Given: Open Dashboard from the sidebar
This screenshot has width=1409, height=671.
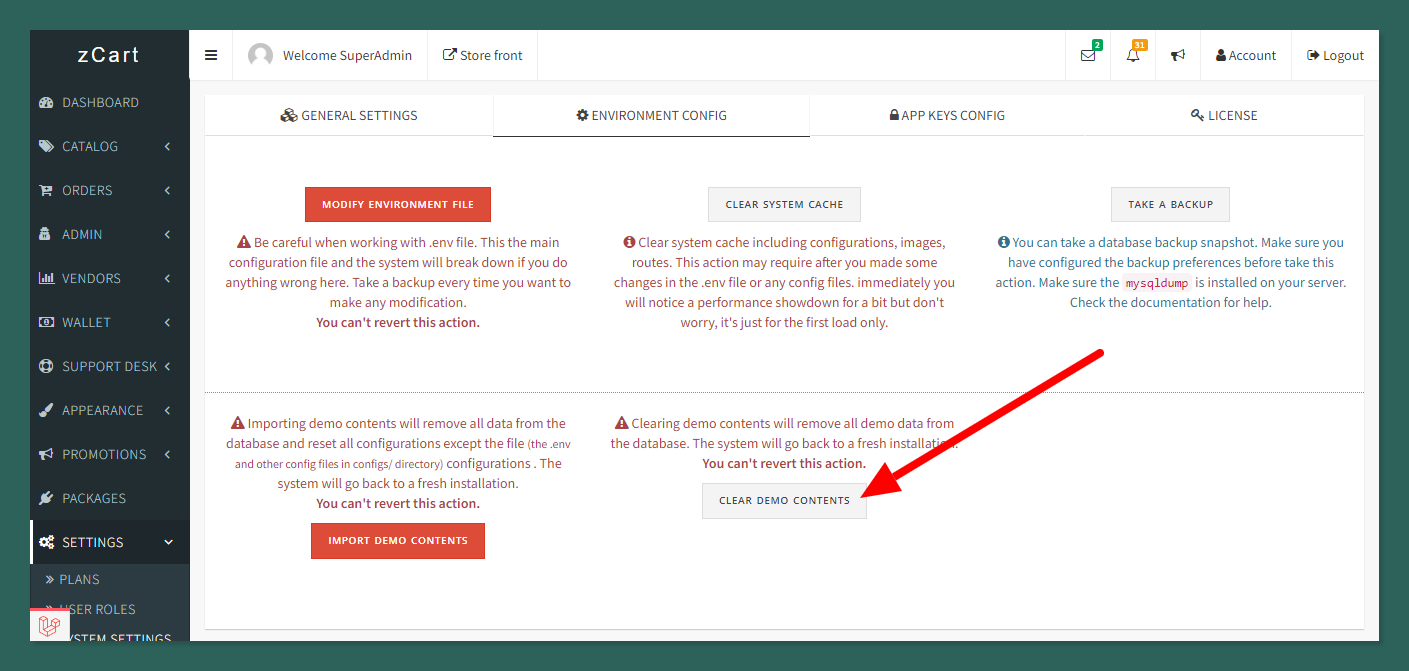Looking at the screenshot, I should coord(100,103).
